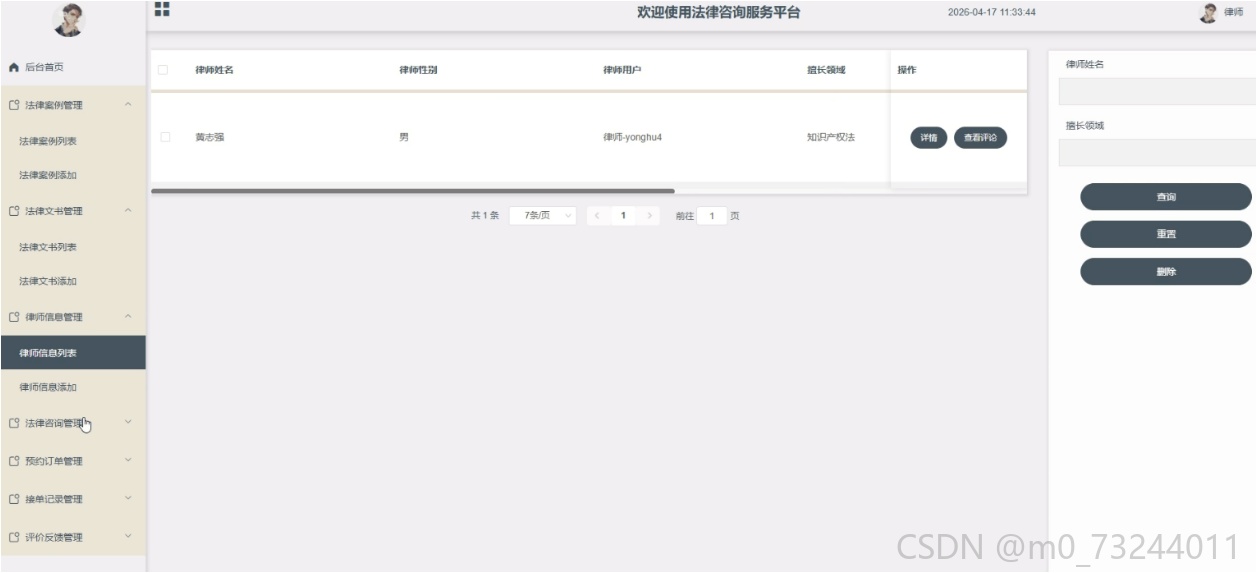Click the 法律文书管理 folder icon
Screen dimensions: 1257x573
coord(14,211)
